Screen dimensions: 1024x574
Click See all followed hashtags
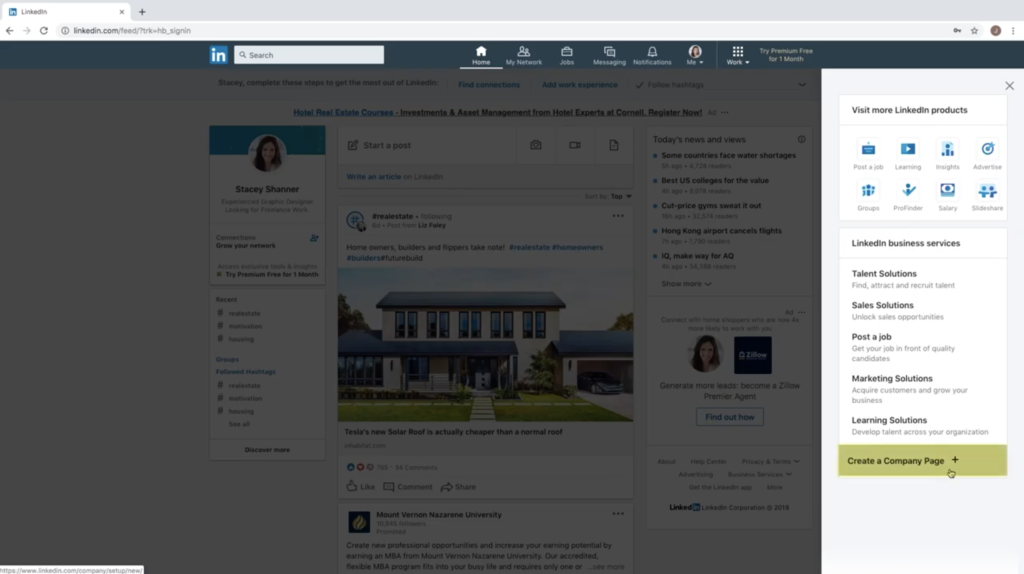click(239, 424)
